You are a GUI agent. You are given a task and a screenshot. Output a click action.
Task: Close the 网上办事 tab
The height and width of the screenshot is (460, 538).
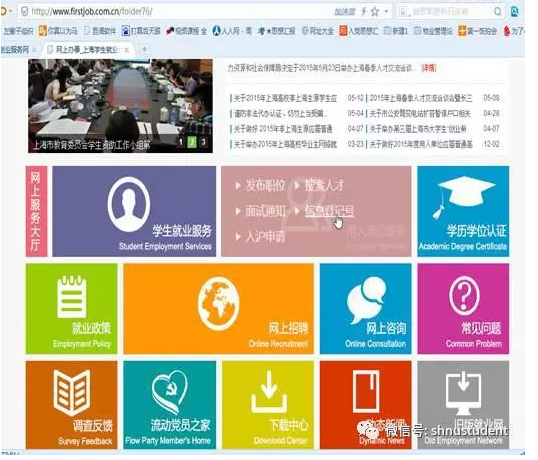tap(127, 50)
